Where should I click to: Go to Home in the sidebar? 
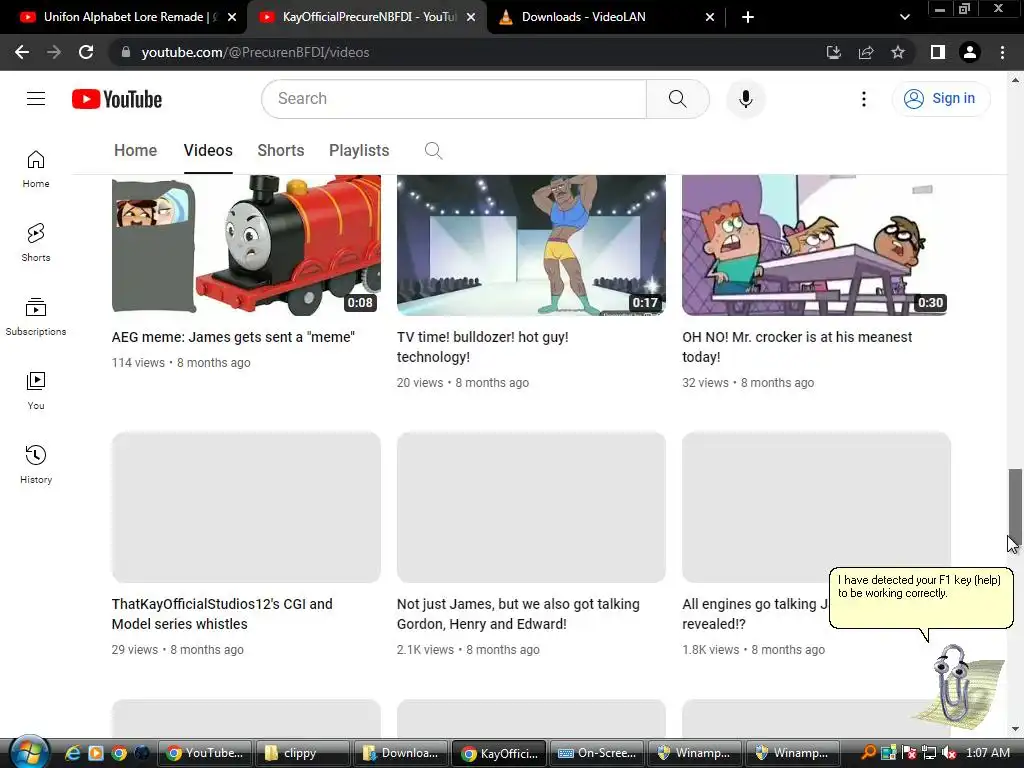(36, 169)
